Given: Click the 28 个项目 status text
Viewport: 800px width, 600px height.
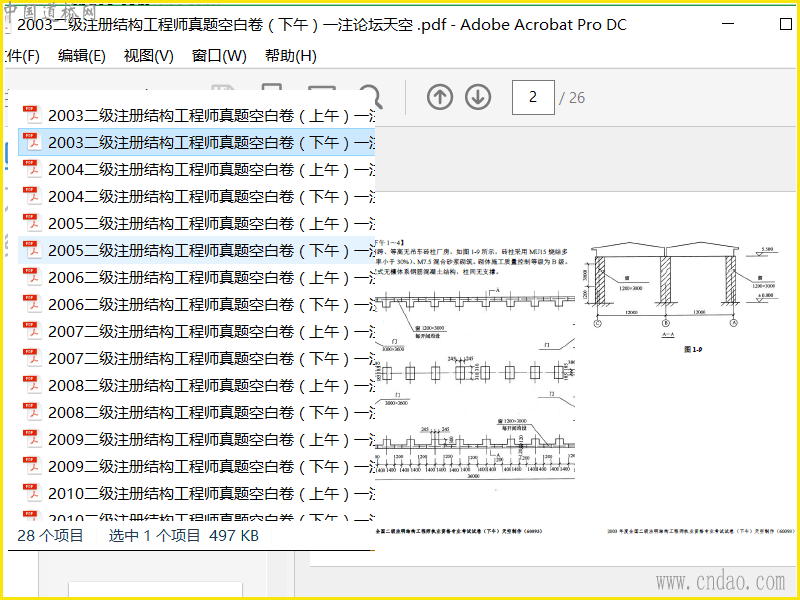Looking at the screenshot, I should [50, 536].
